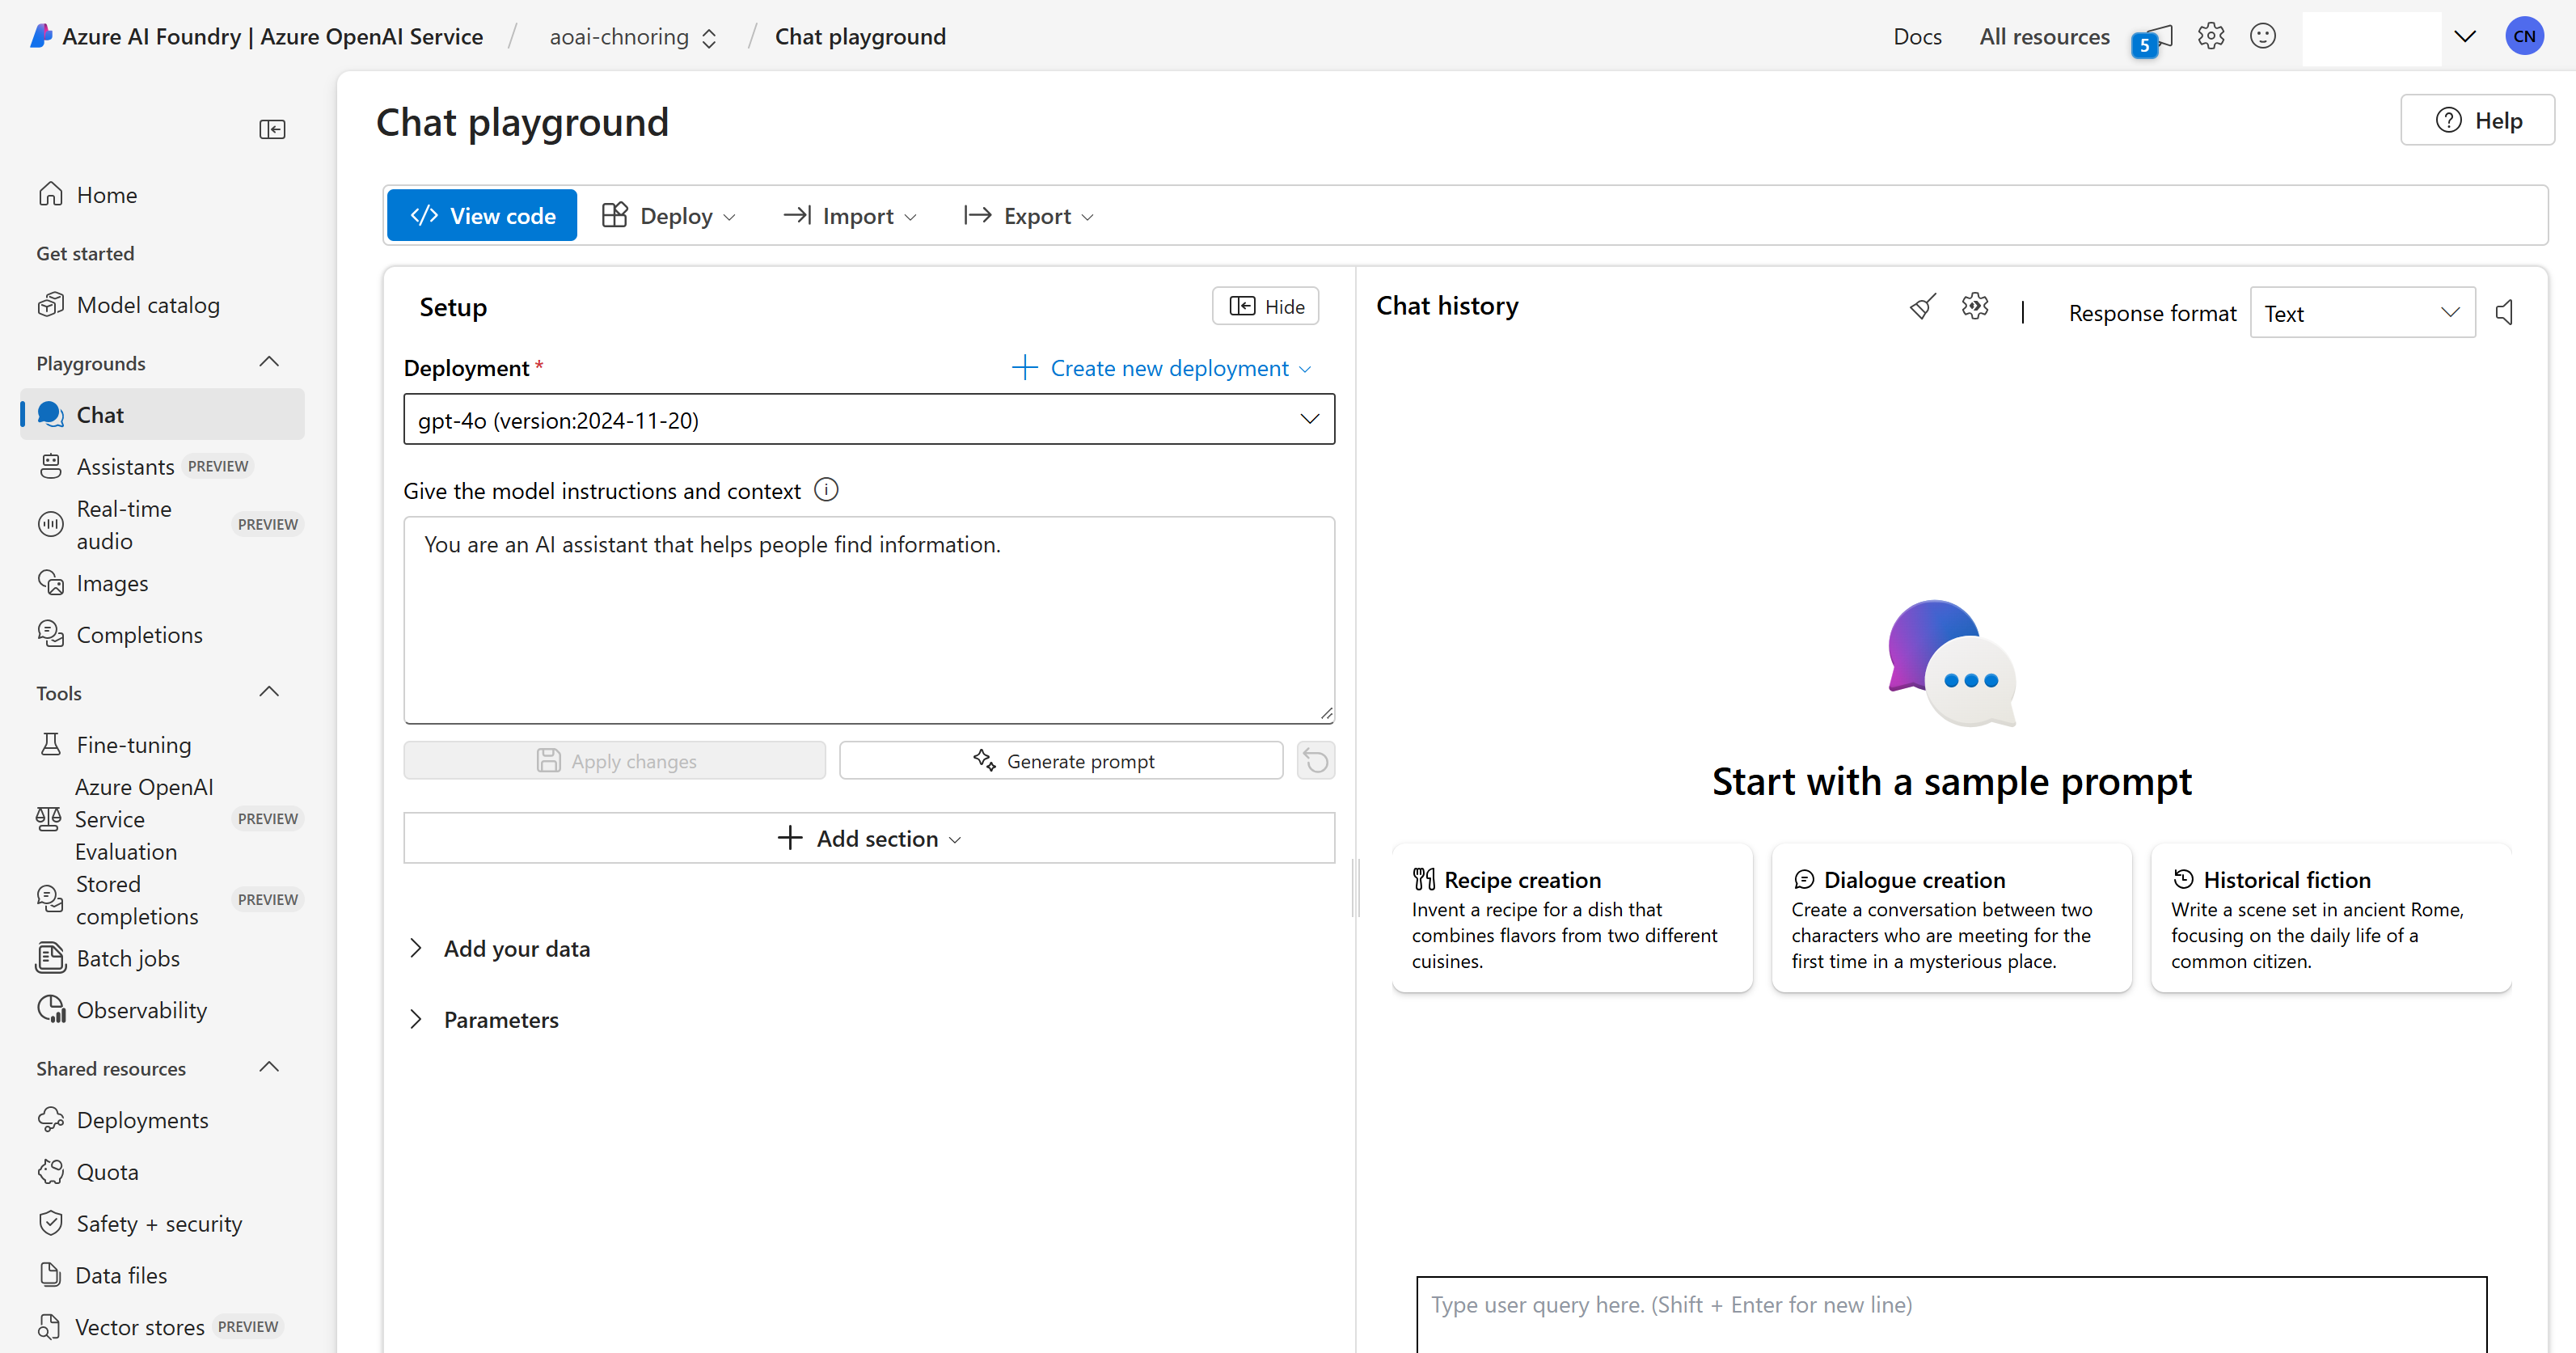Image resolution: width=2576 pixels, height=1353 pixels.
Task: Click the reset instructions undo icon
Action: click(x=1315, y=760)
